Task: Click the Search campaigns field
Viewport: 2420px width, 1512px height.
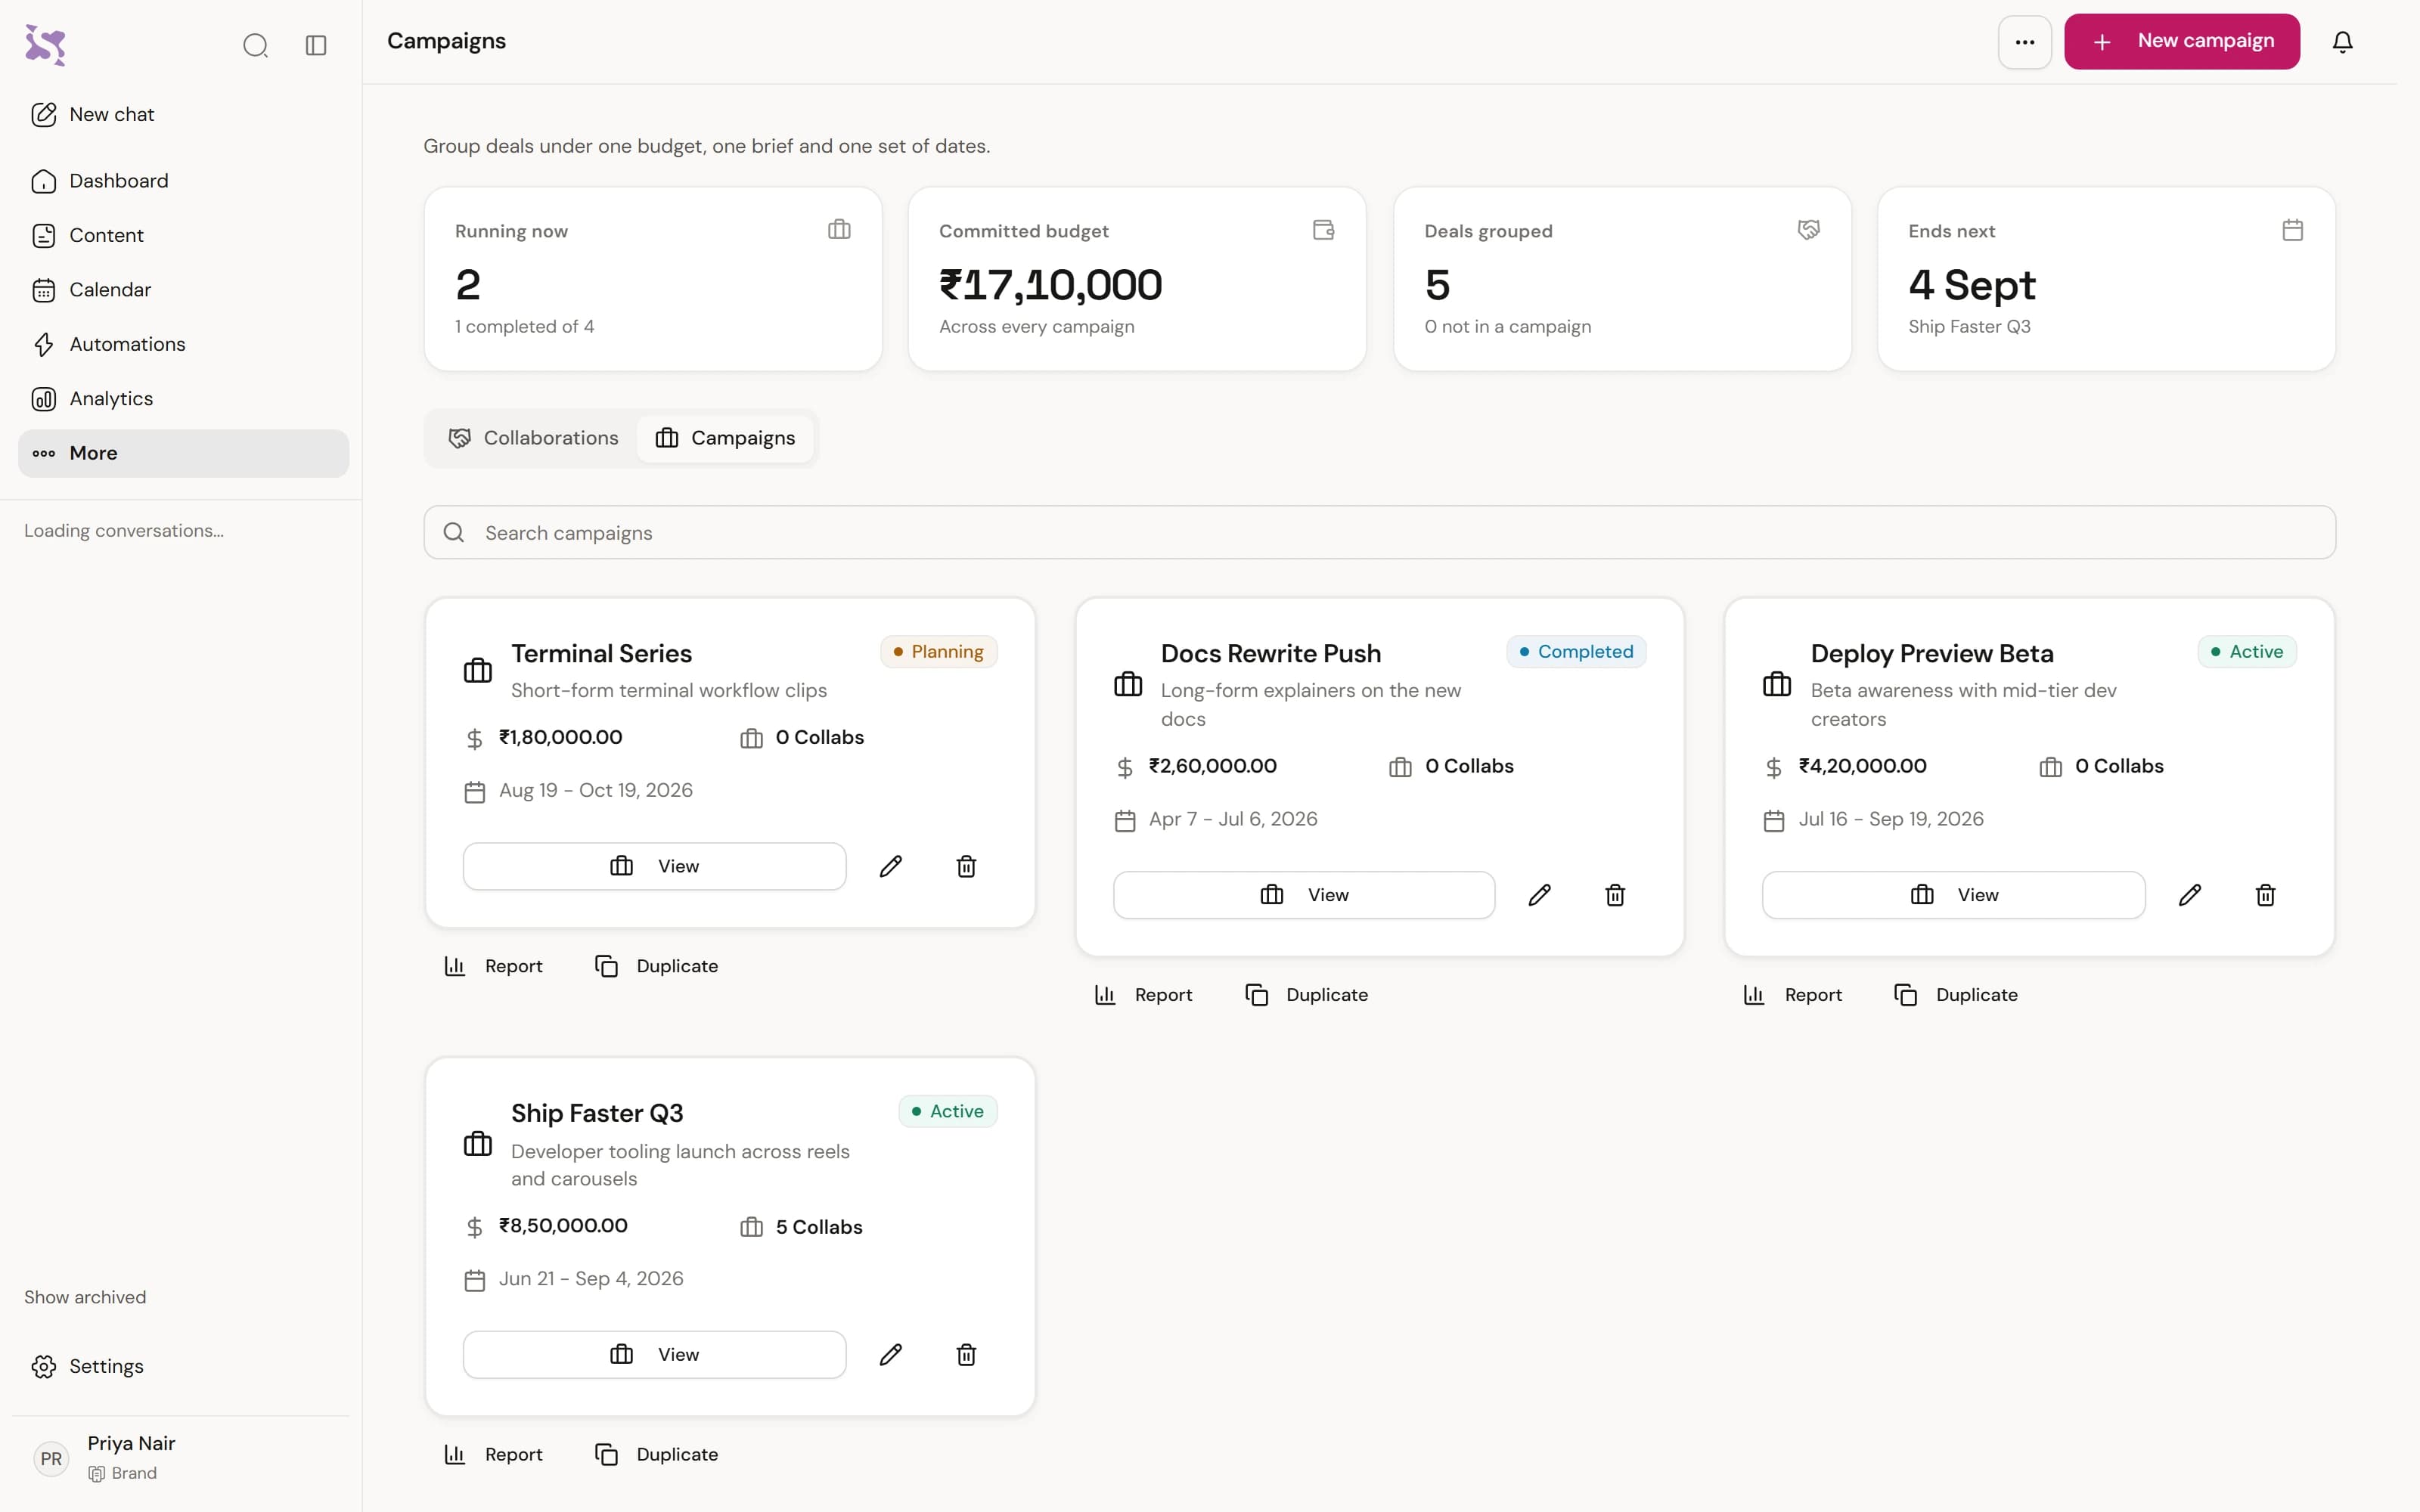Action: (1379, 532)
